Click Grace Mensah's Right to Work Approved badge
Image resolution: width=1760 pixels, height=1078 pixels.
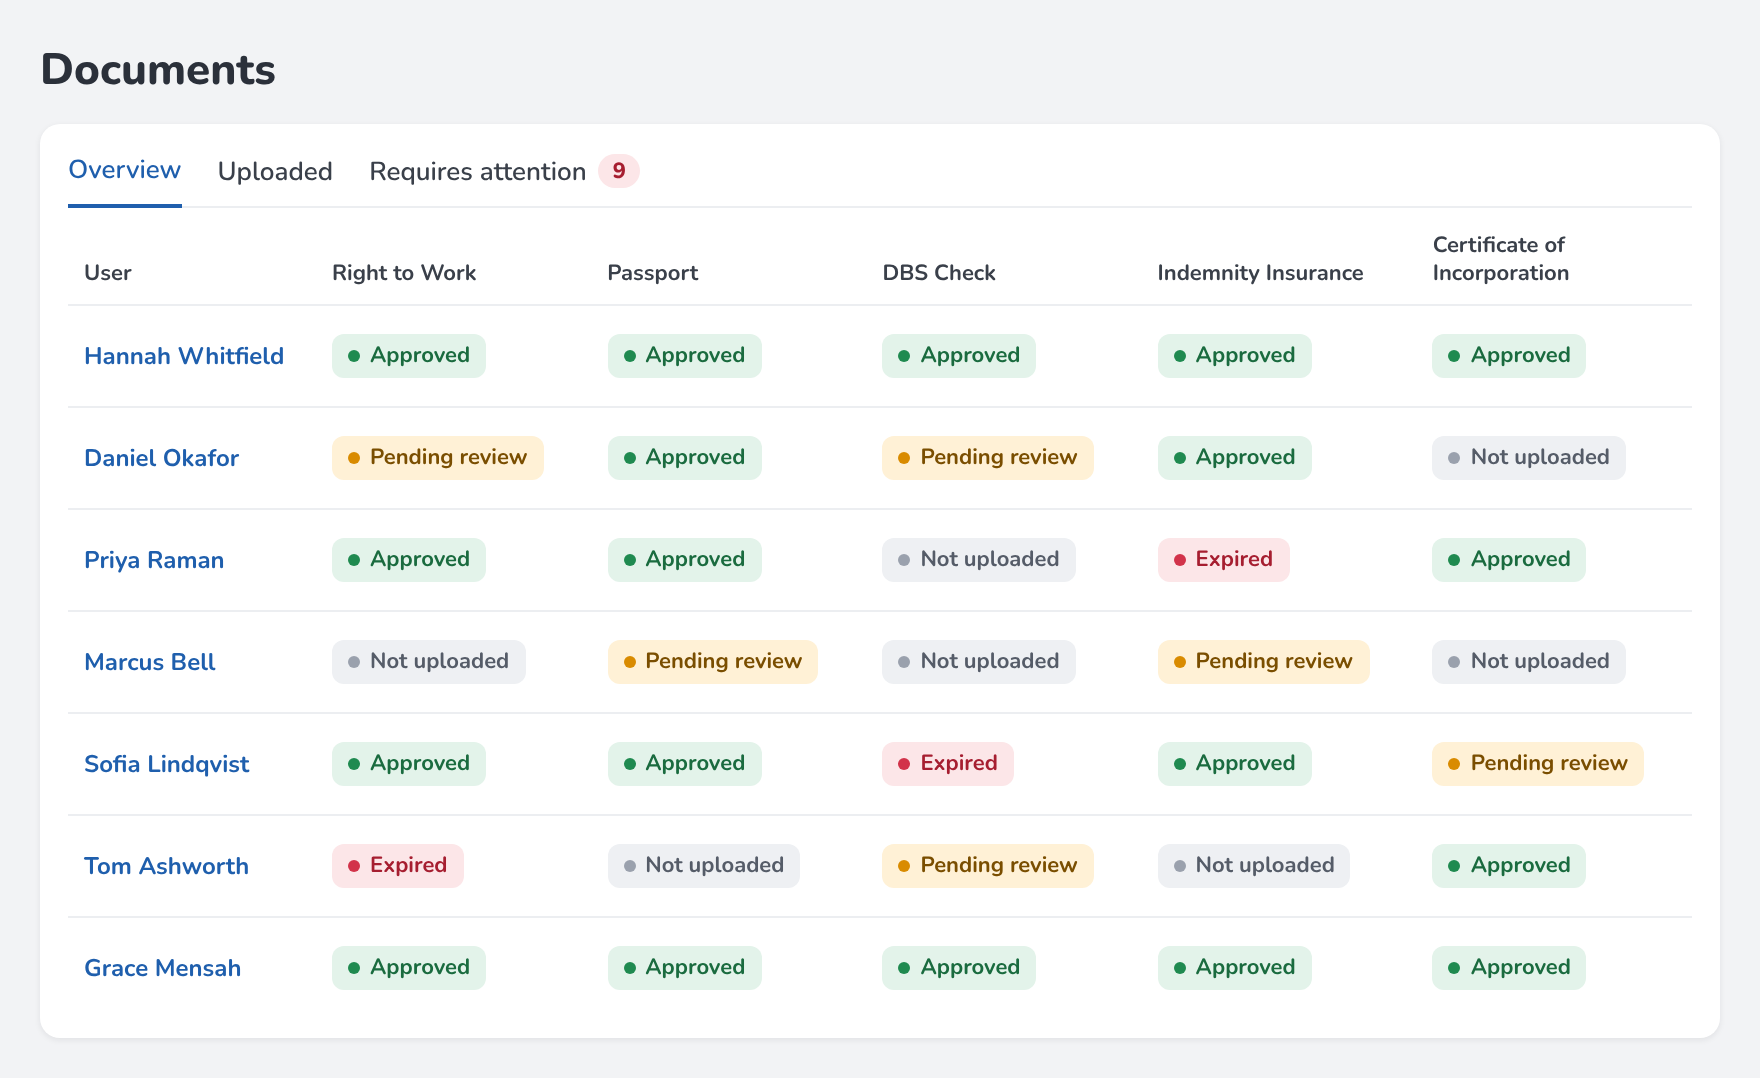pyautogui.click(x=409, y=968)
